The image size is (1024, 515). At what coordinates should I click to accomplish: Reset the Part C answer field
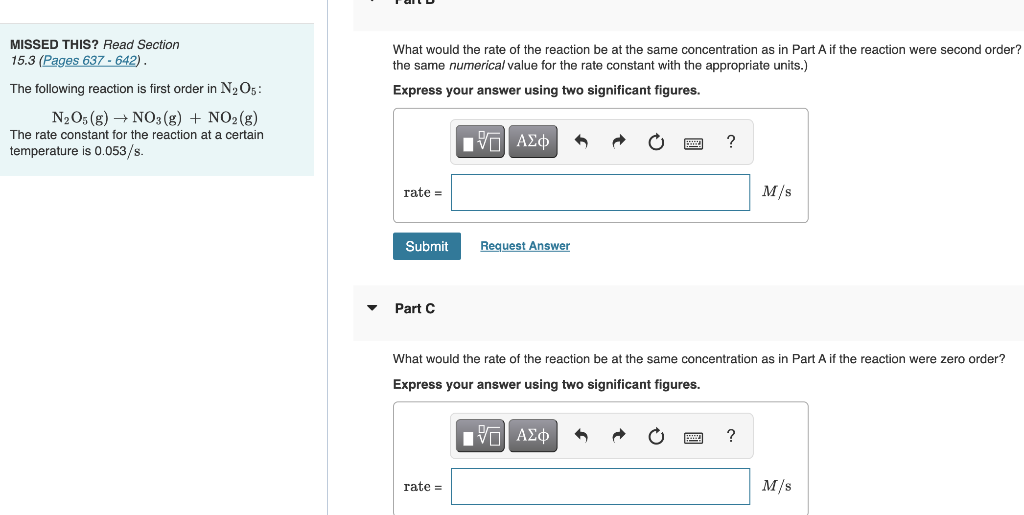click(656, 435)
